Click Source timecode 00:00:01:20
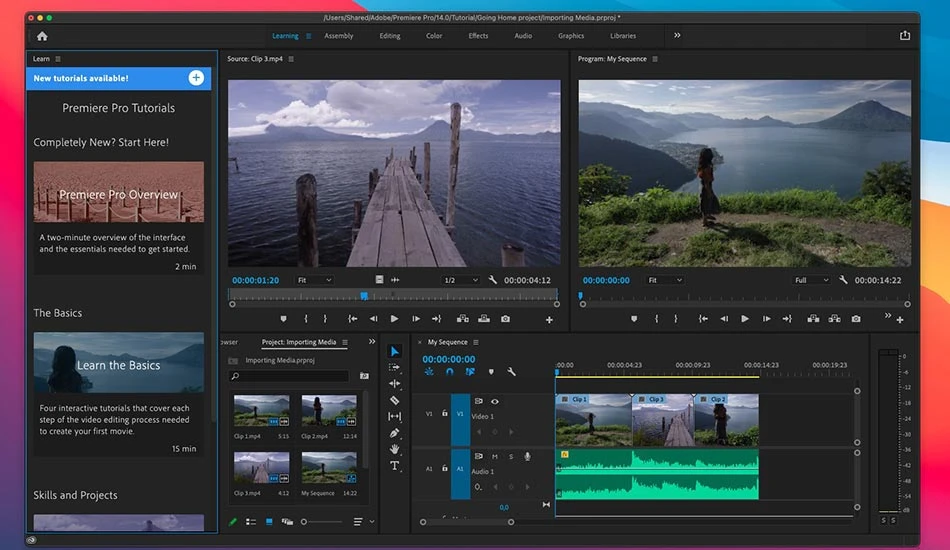 256,280
